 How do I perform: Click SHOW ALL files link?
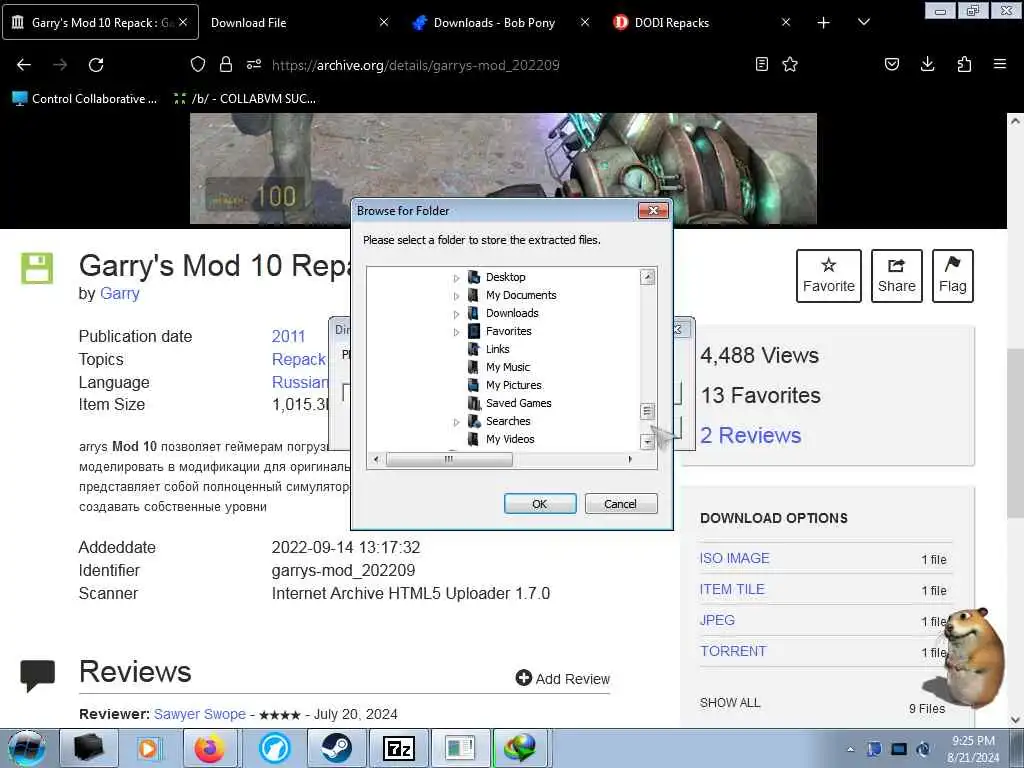729,703
